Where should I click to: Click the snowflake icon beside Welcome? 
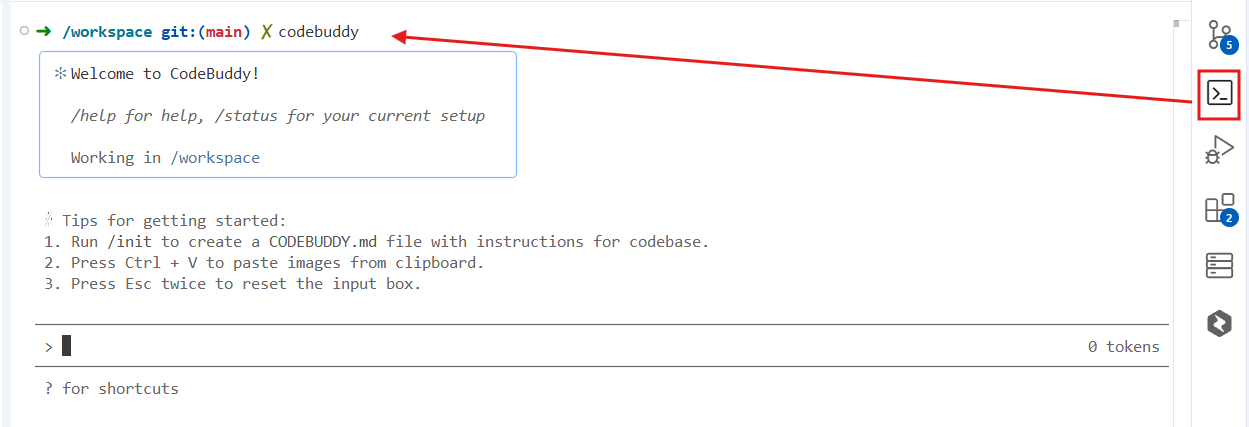coord(59,74)
